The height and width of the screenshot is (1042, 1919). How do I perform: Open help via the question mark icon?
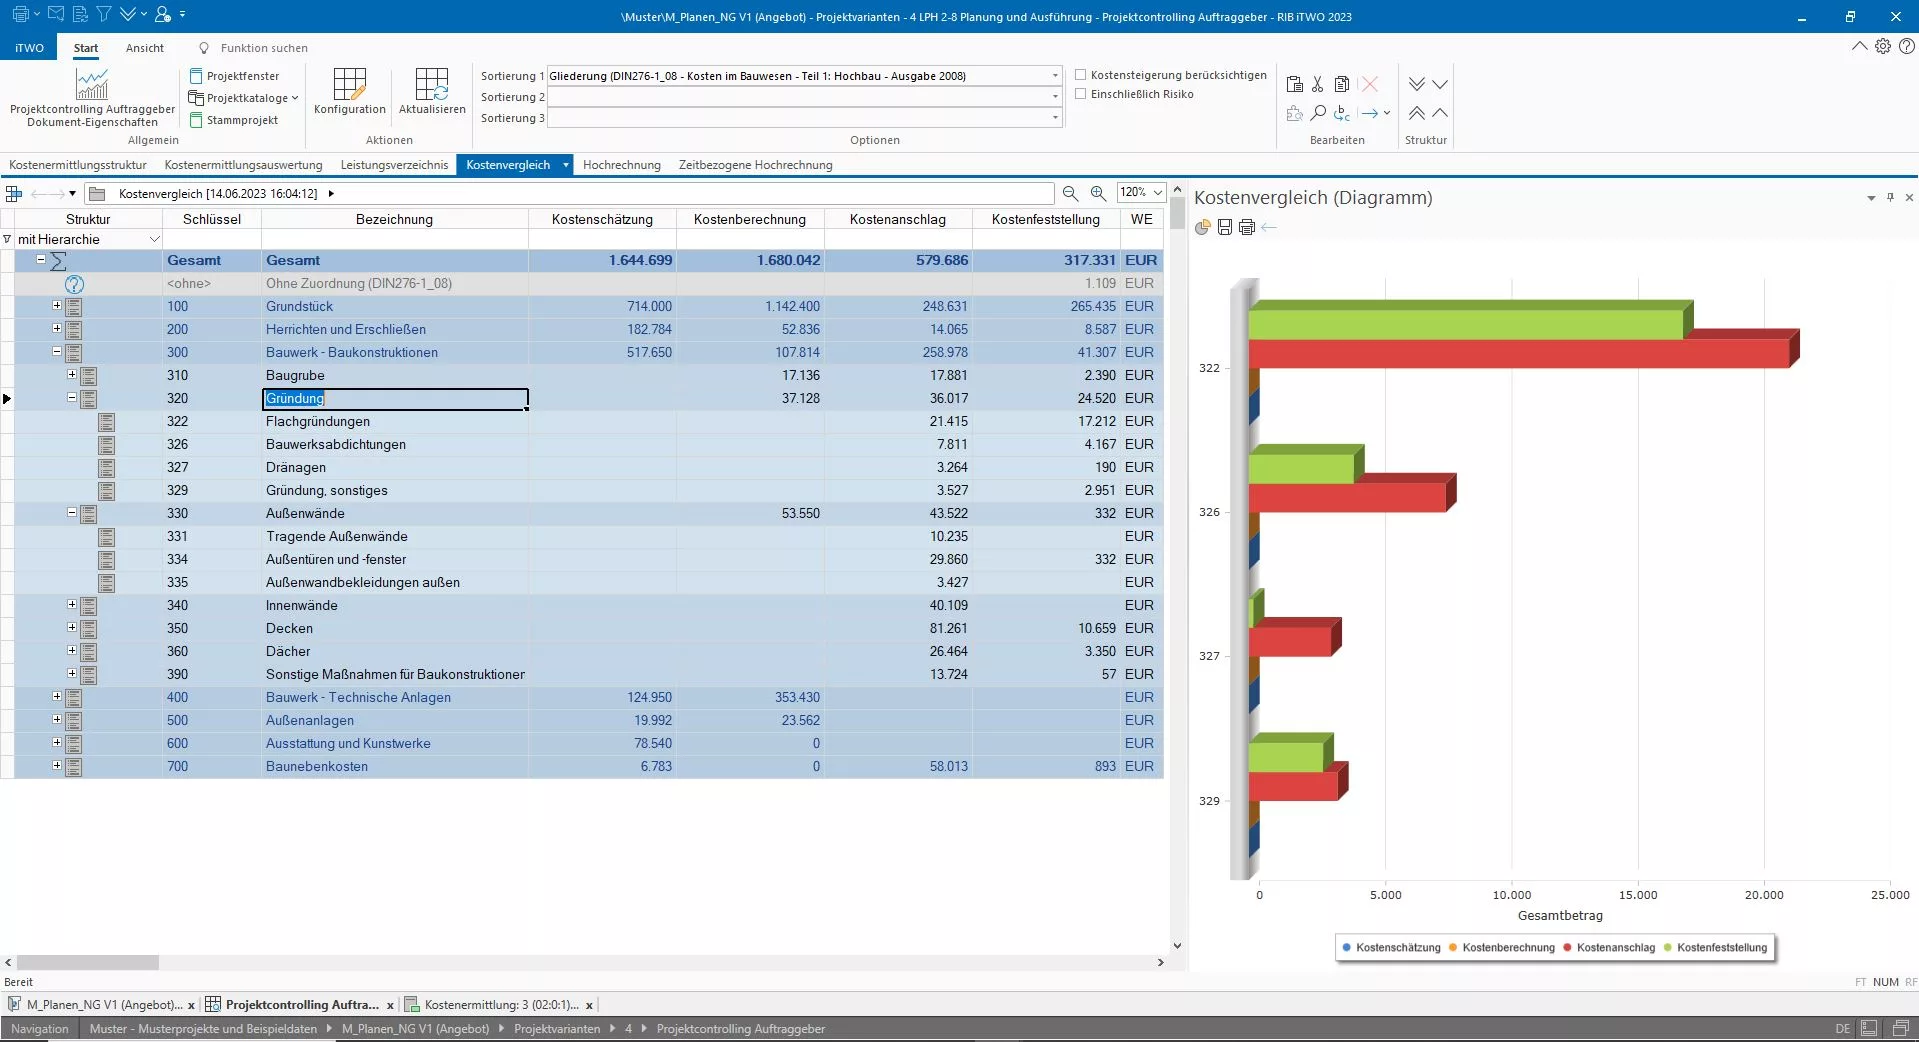[x=1907, y=46]
